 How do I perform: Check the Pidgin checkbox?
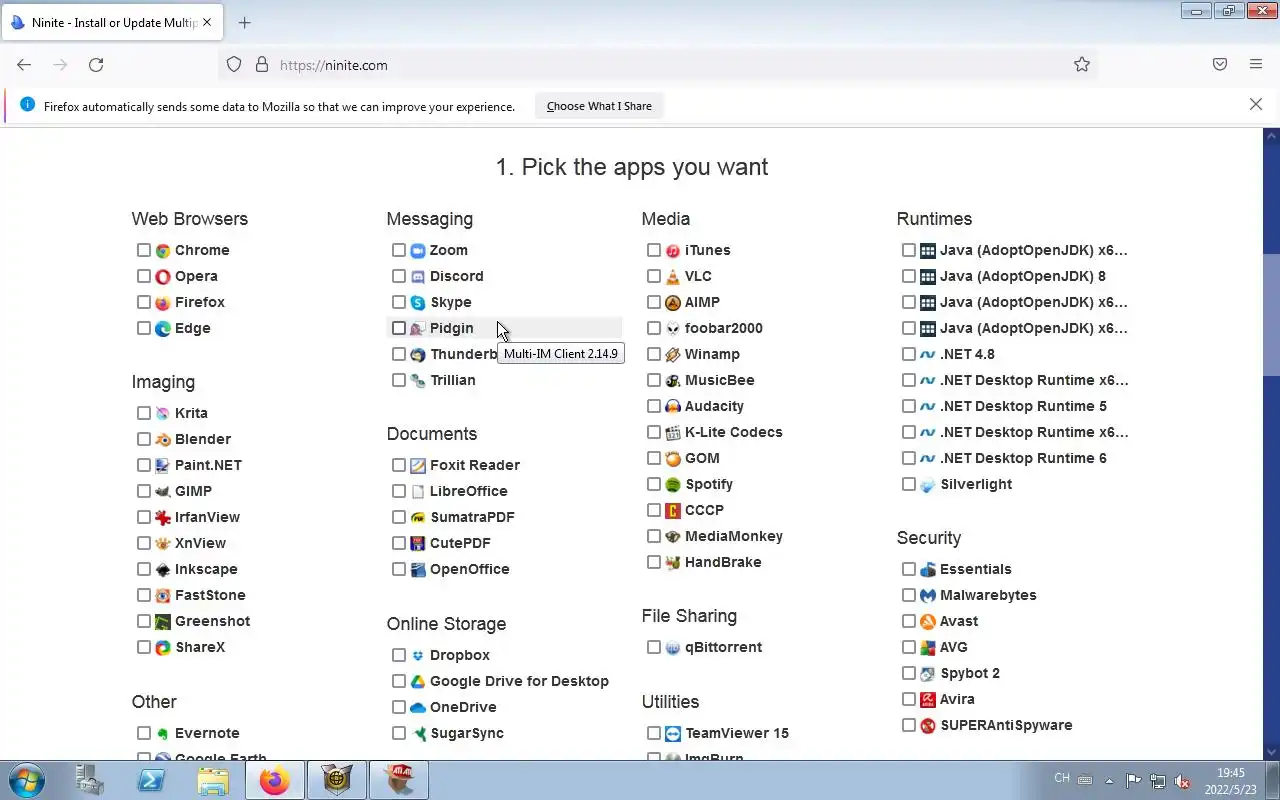399,328
